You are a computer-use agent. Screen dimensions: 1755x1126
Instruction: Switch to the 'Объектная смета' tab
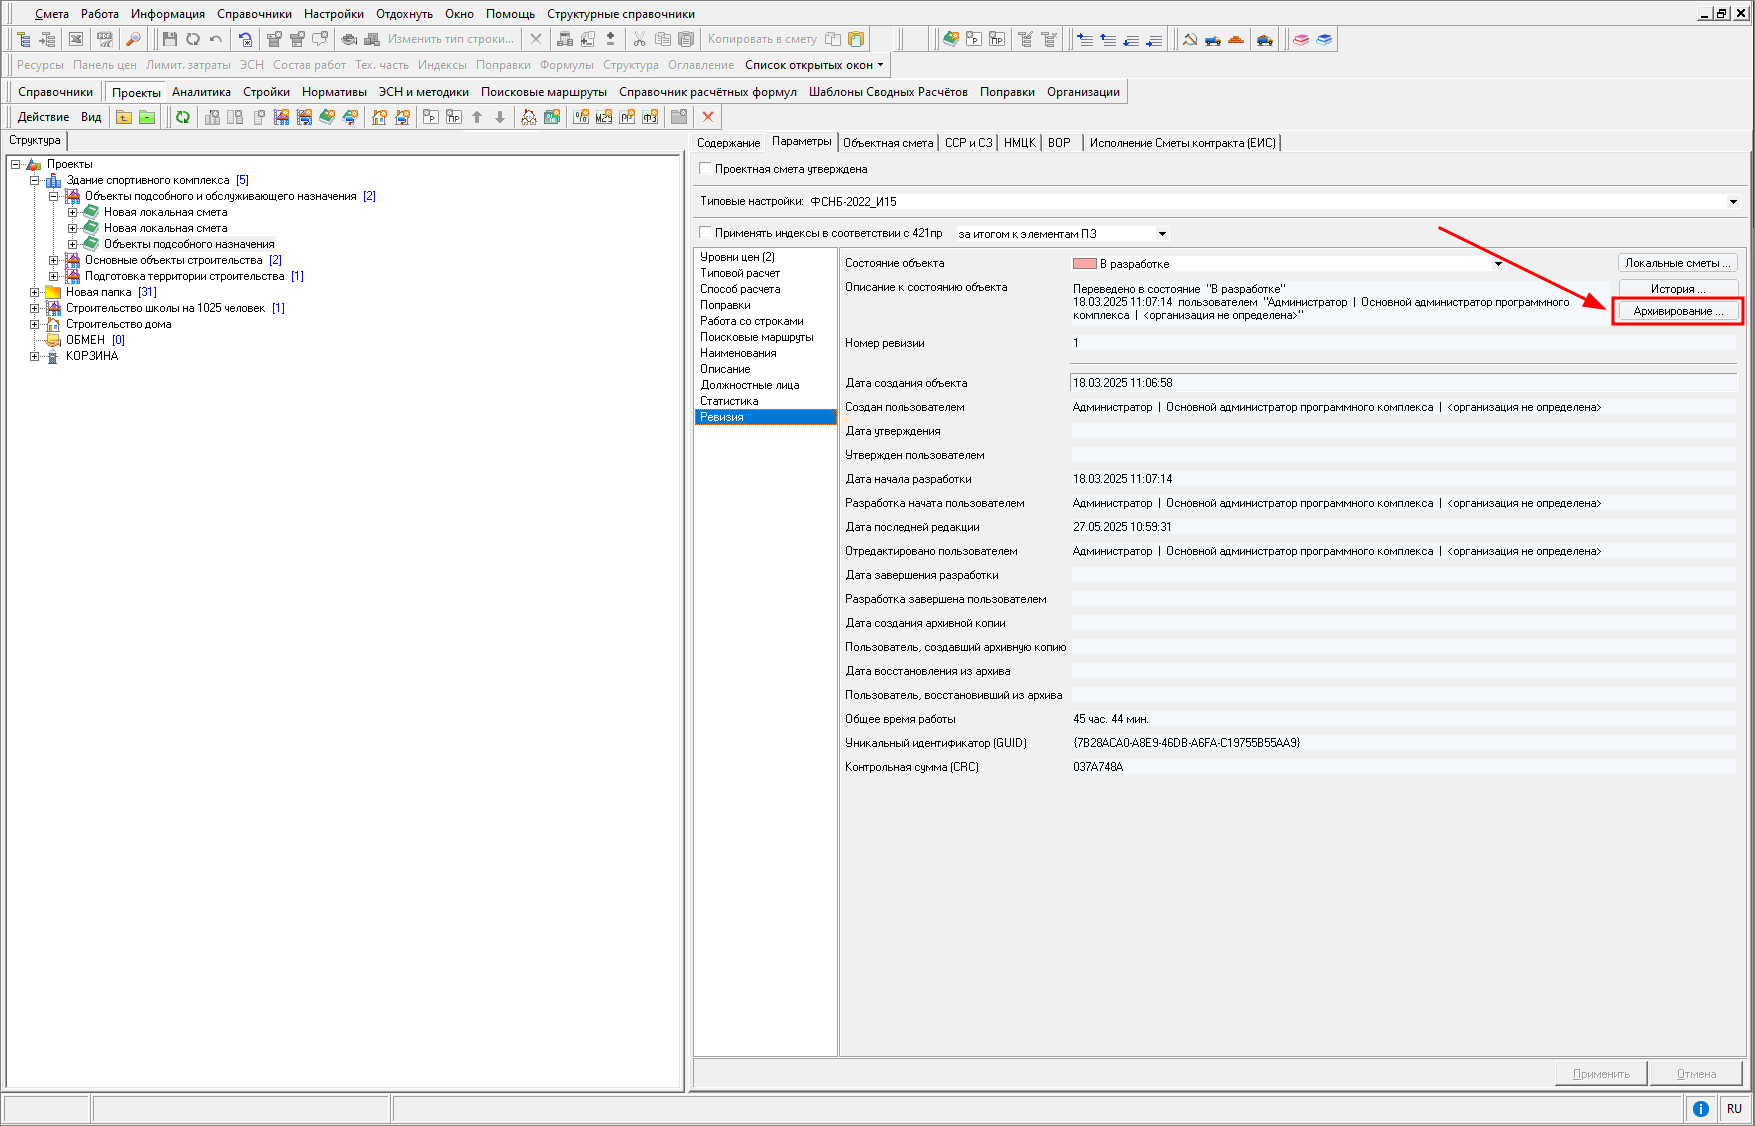(887, 143)
